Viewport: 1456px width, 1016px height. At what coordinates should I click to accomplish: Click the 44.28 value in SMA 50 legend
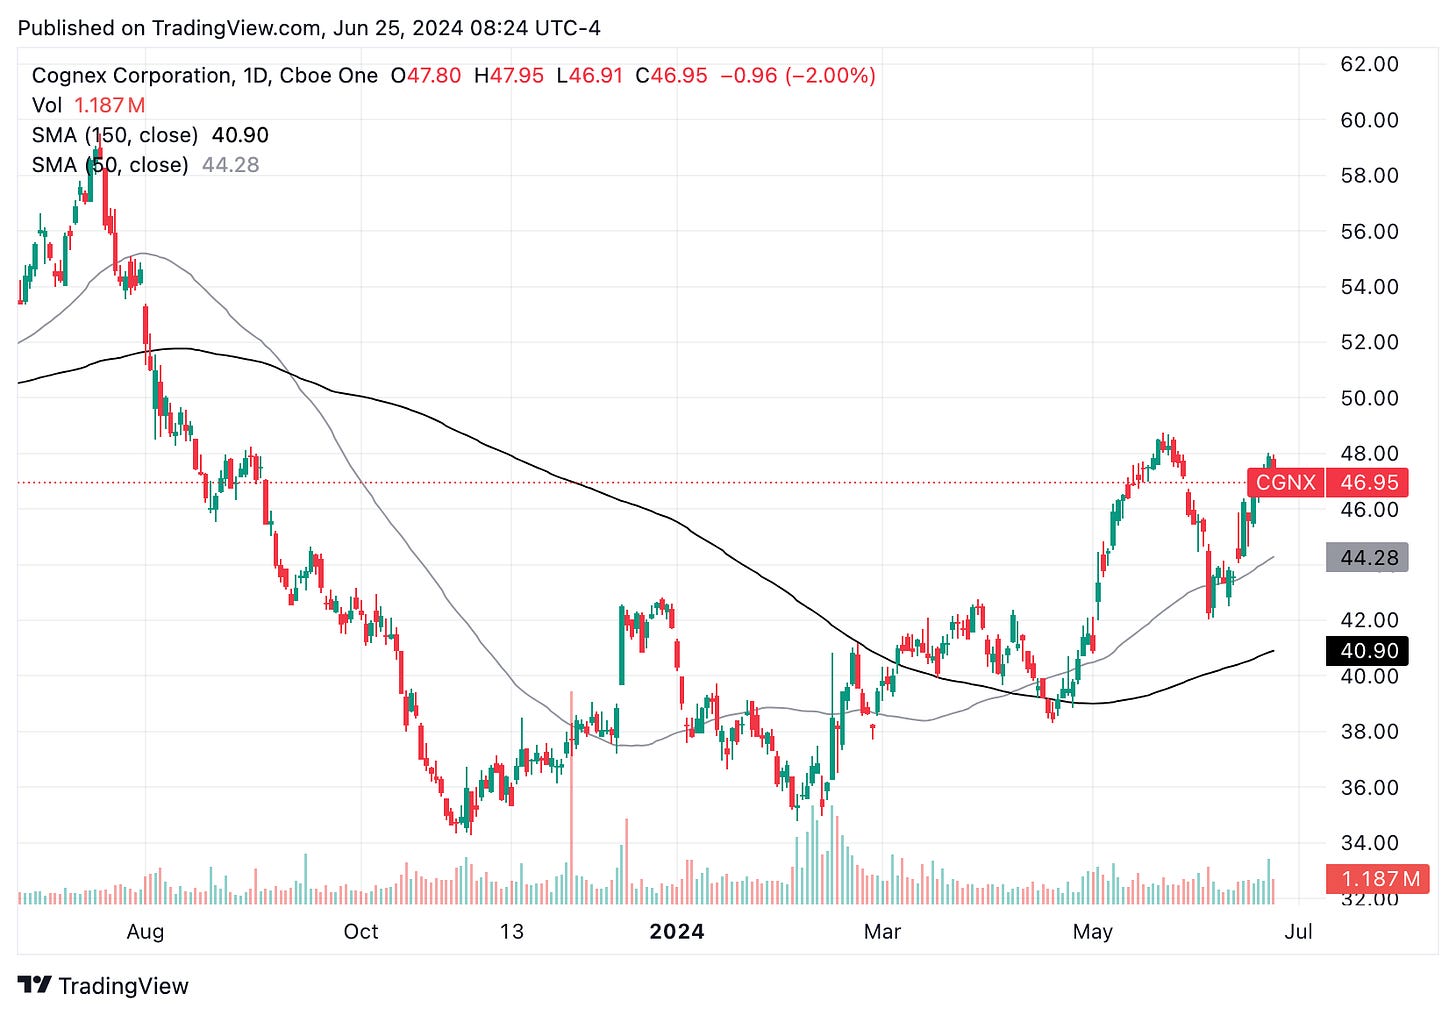pyautogui.click(x=231, y=165)
